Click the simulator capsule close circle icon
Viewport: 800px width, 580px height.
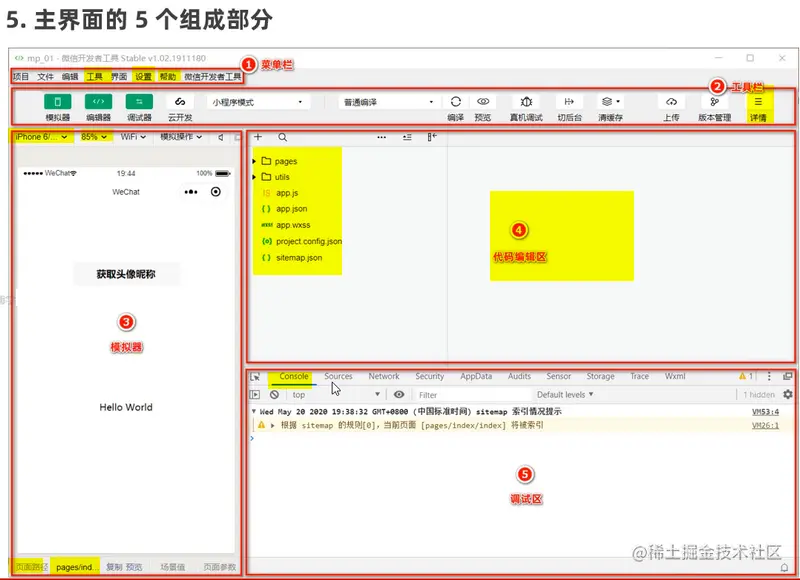[216, 192]
